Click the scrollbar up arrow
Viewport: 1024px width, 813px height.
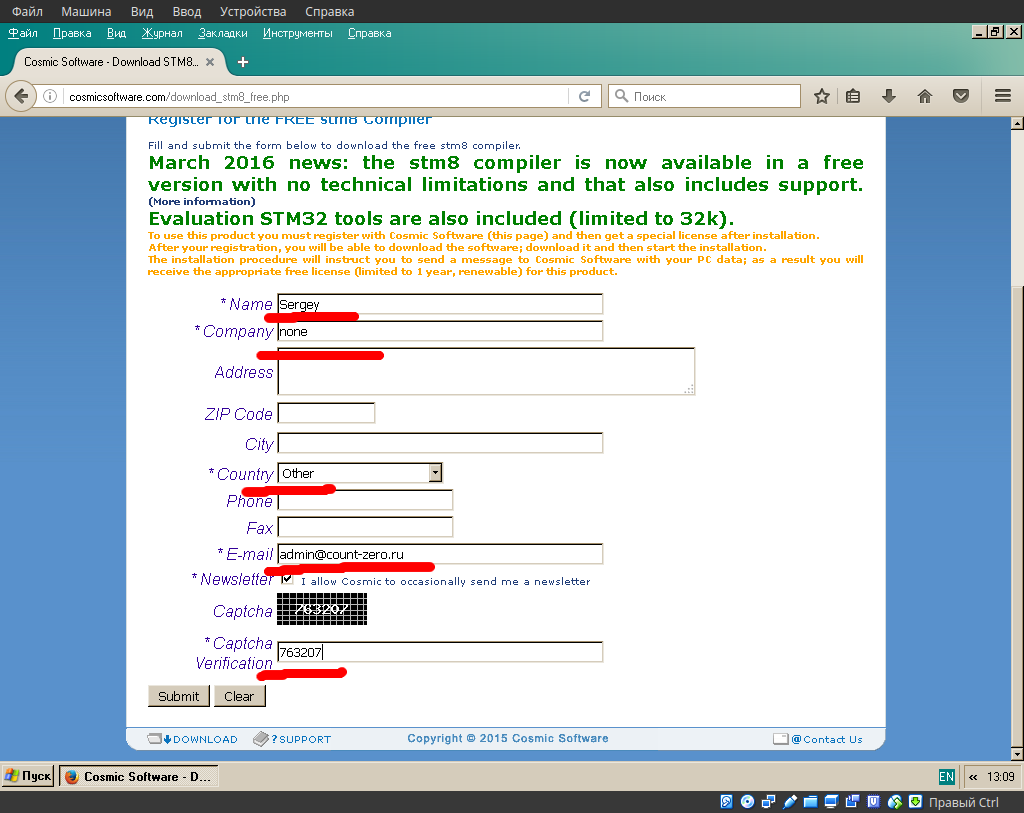pyautogui.click(x=1017, y=123)
